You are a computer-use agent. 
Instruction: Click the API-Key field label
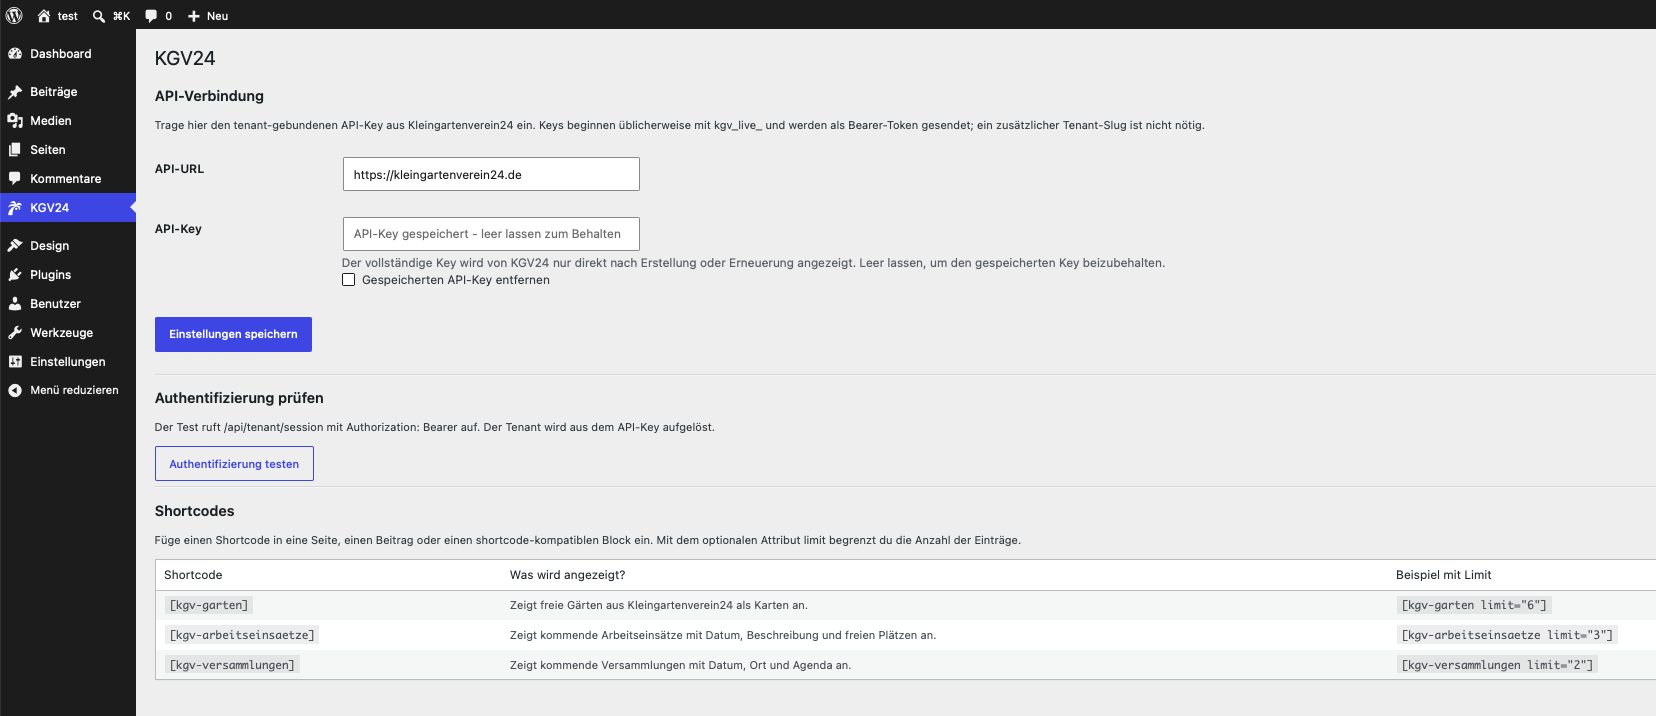178,229
